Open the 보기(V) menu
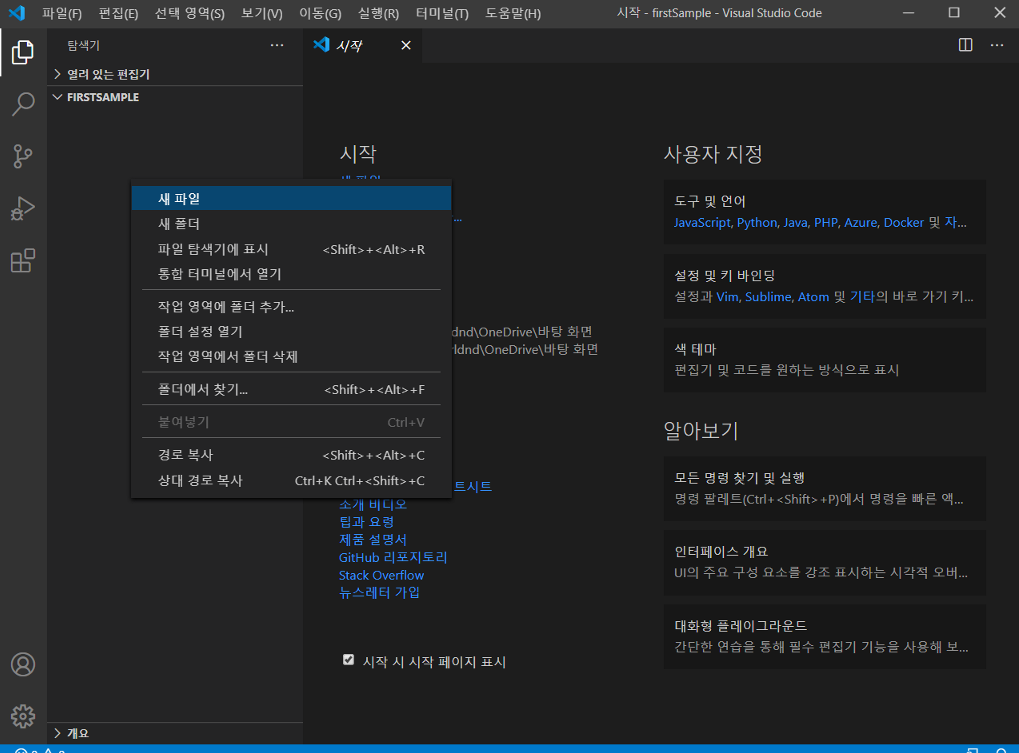 (x=262, y=13)
